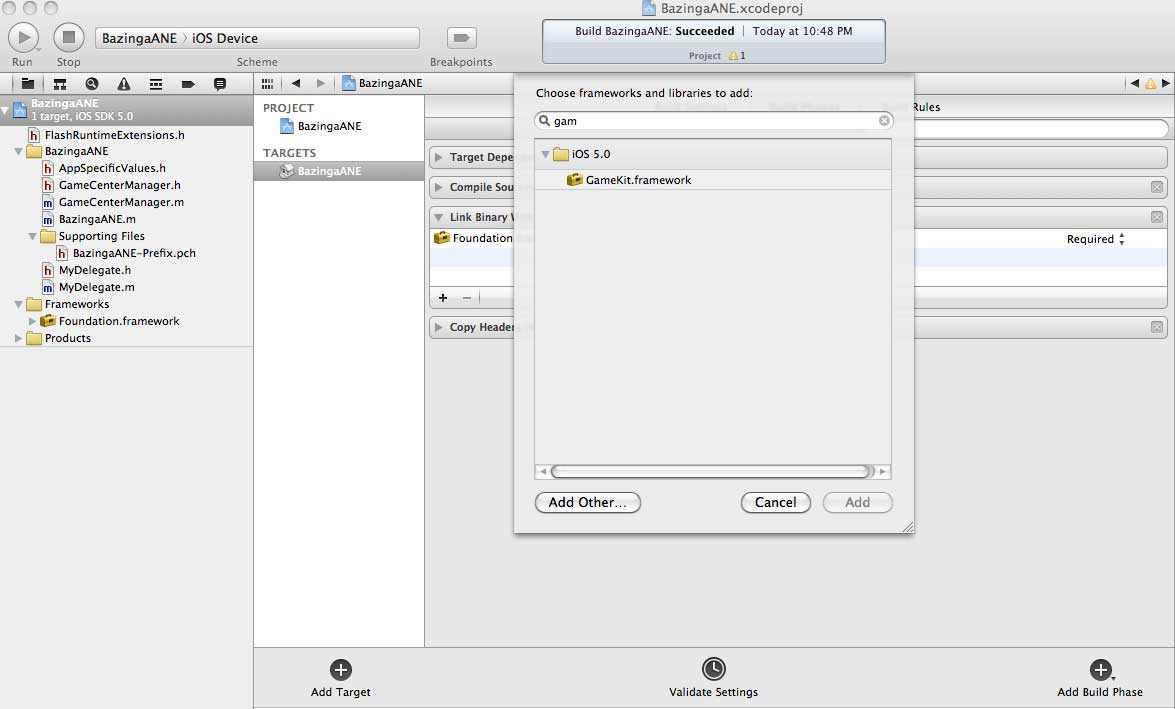Open the project navigator folder icon
Image resolution: width=1175 pixels, height=709 pixels.
click(28, 84)
